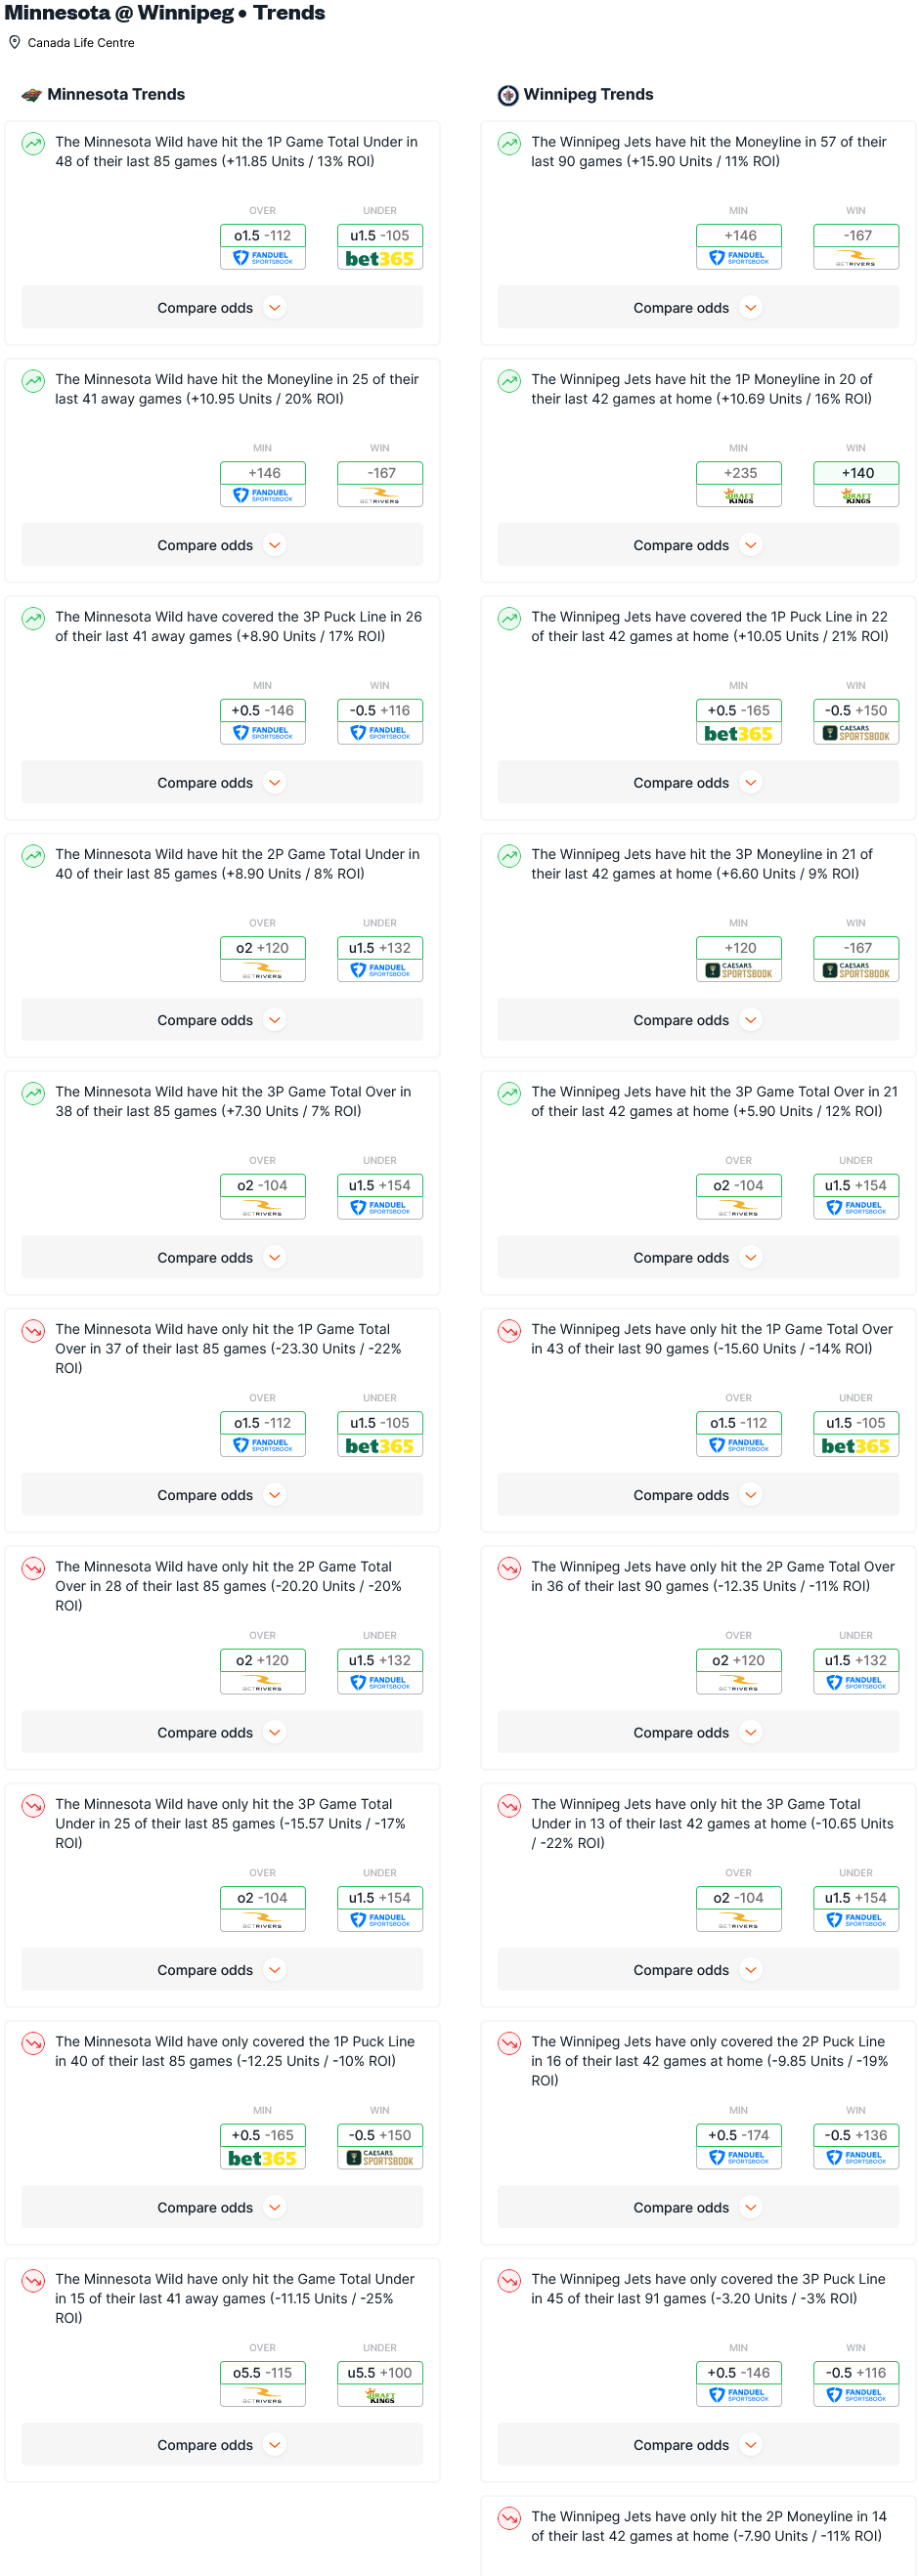
Task: Expand Compare odds for Jets 3P Puck Line 45 of 91
Action: pos(697,2445)
